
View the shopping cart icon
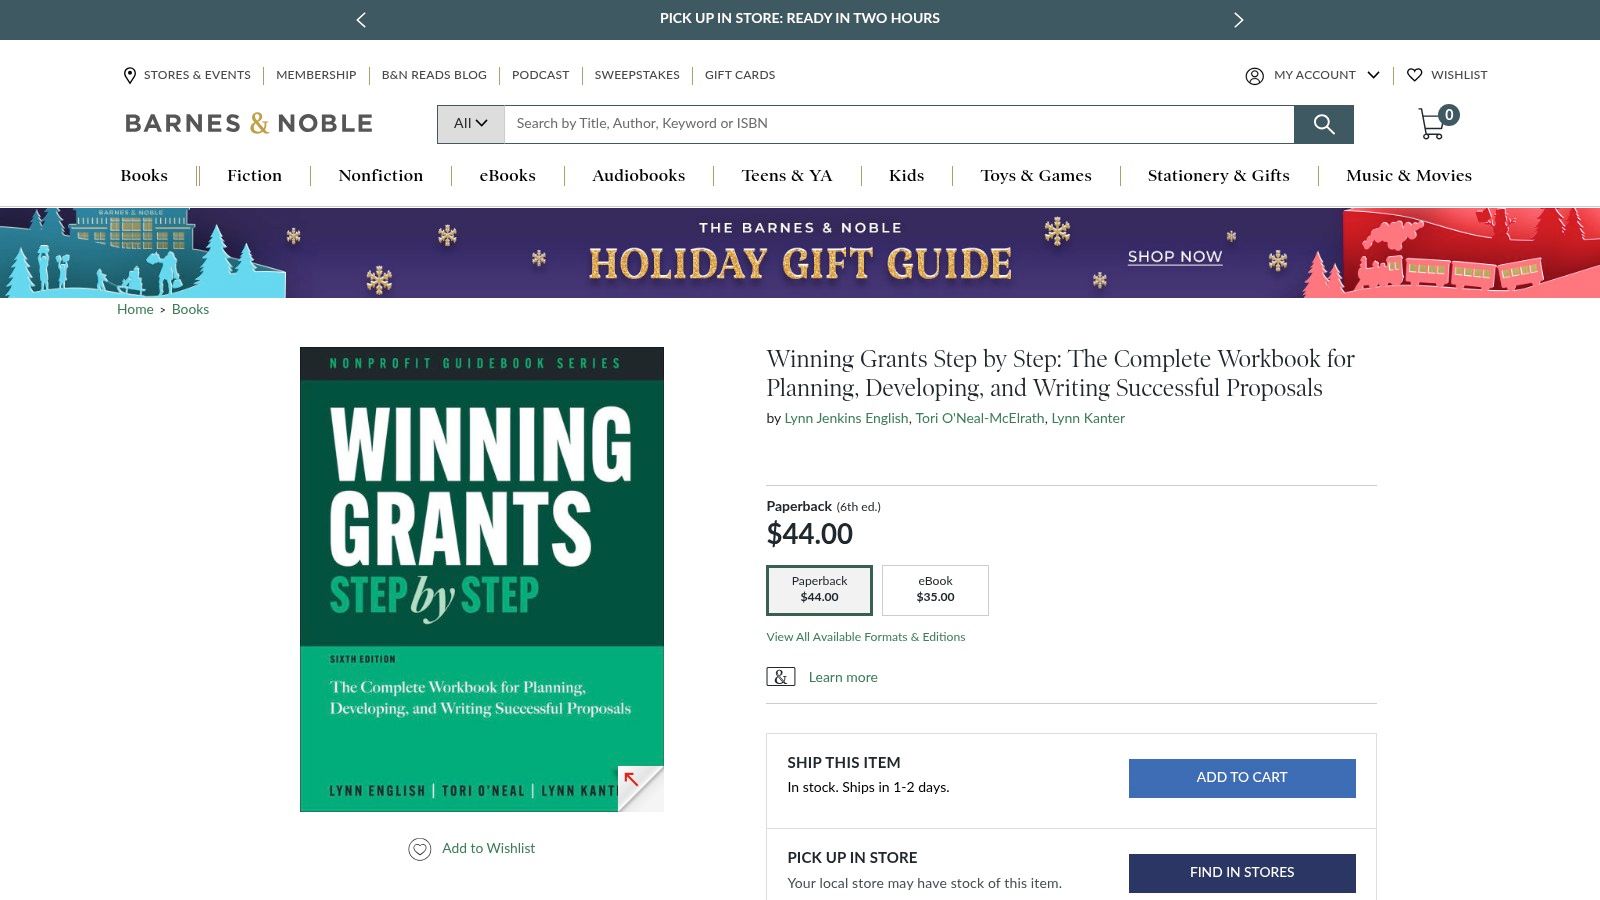coord(1432,123)
